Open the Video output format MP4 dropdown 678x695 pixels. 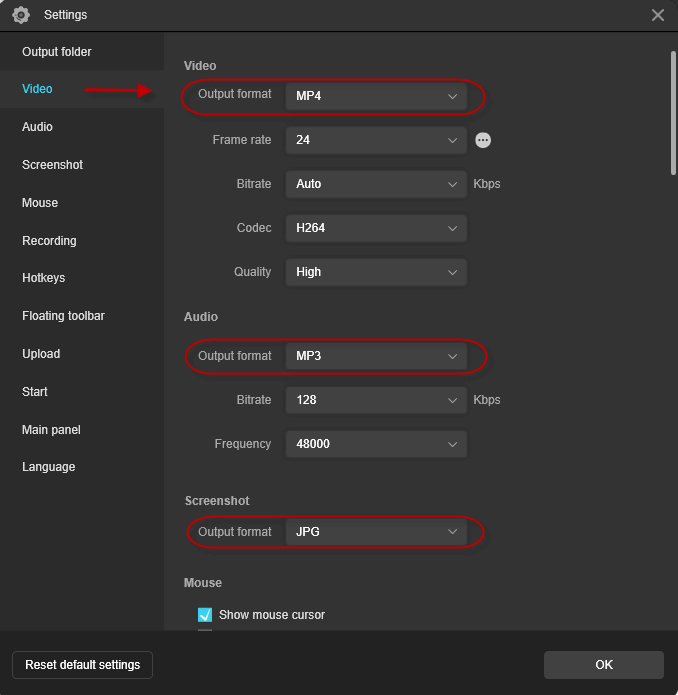pyautogui.click(x=376, y=97)
